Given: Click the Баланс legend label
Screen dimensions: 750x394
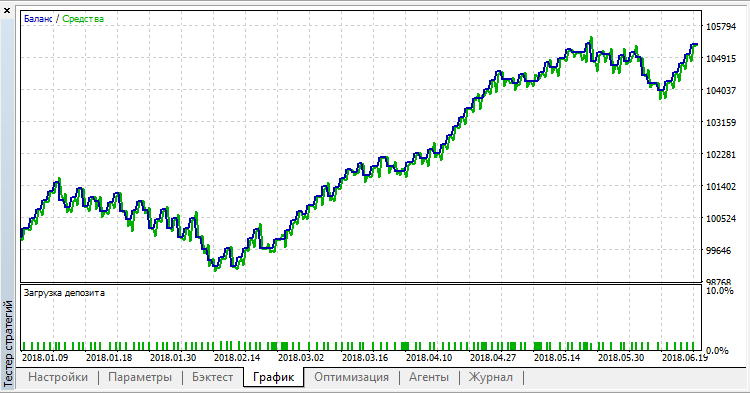Looking at the screenshot, I should pos(38,19).
